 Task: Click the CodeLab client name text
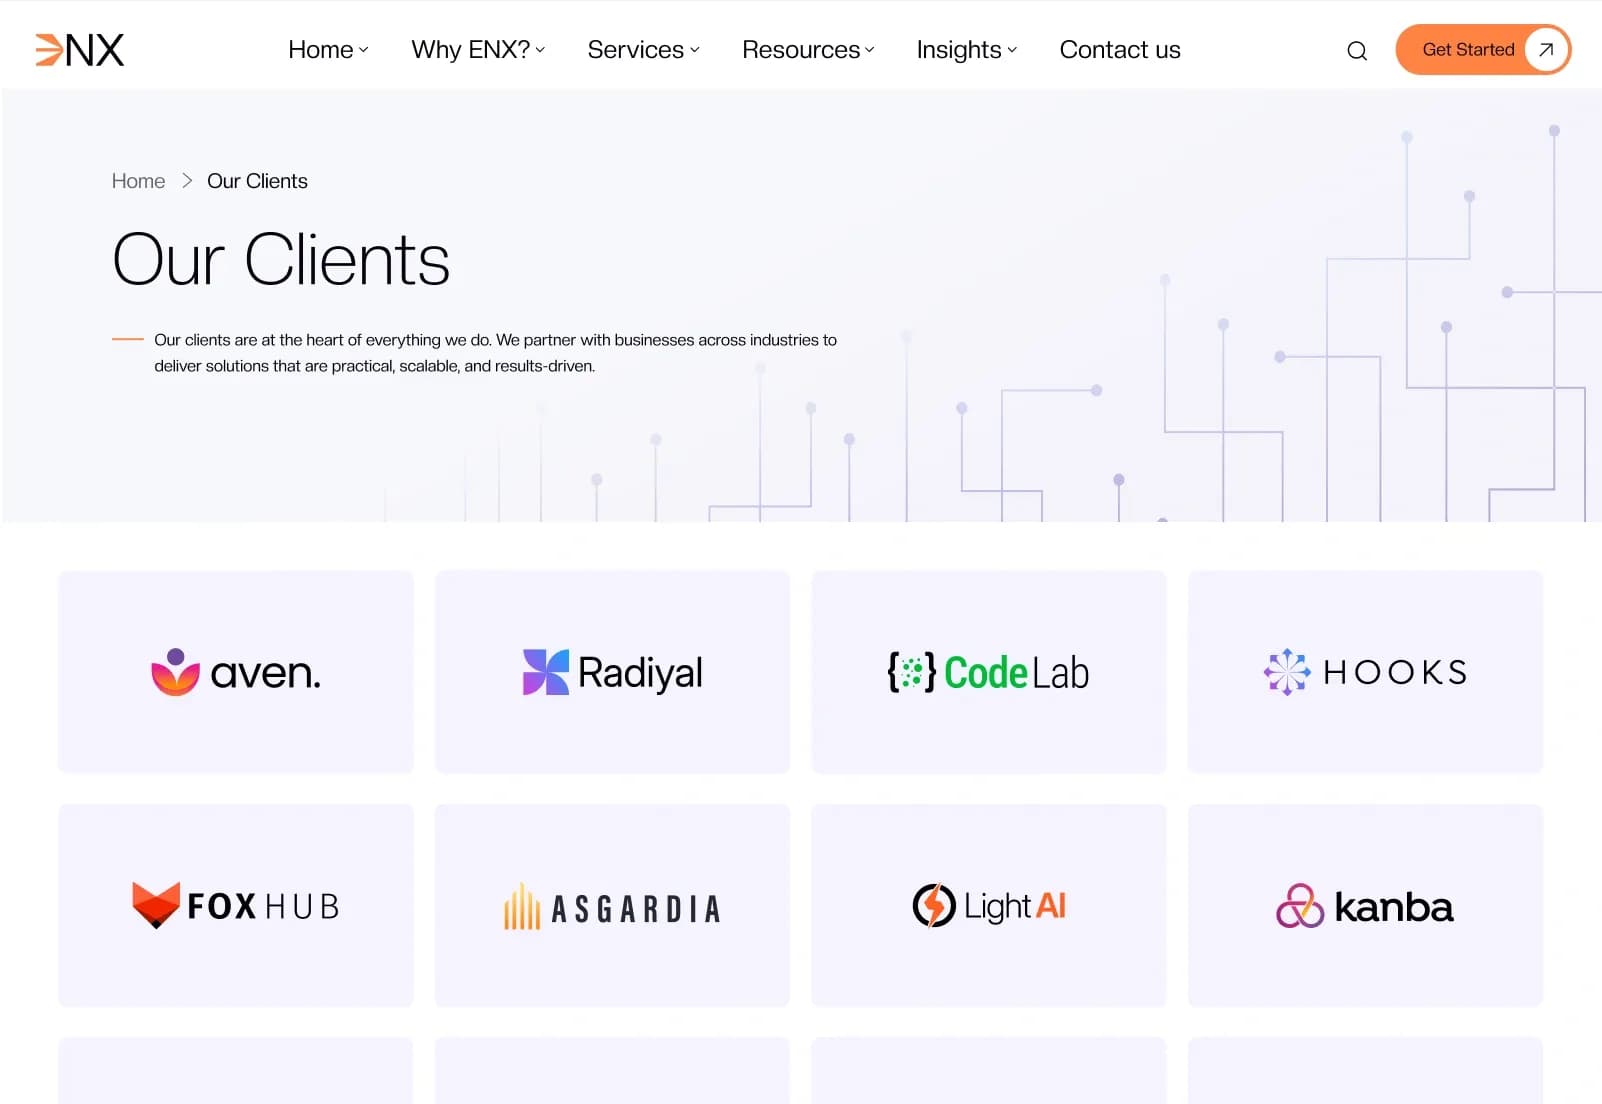click(x=1016, y=672)
